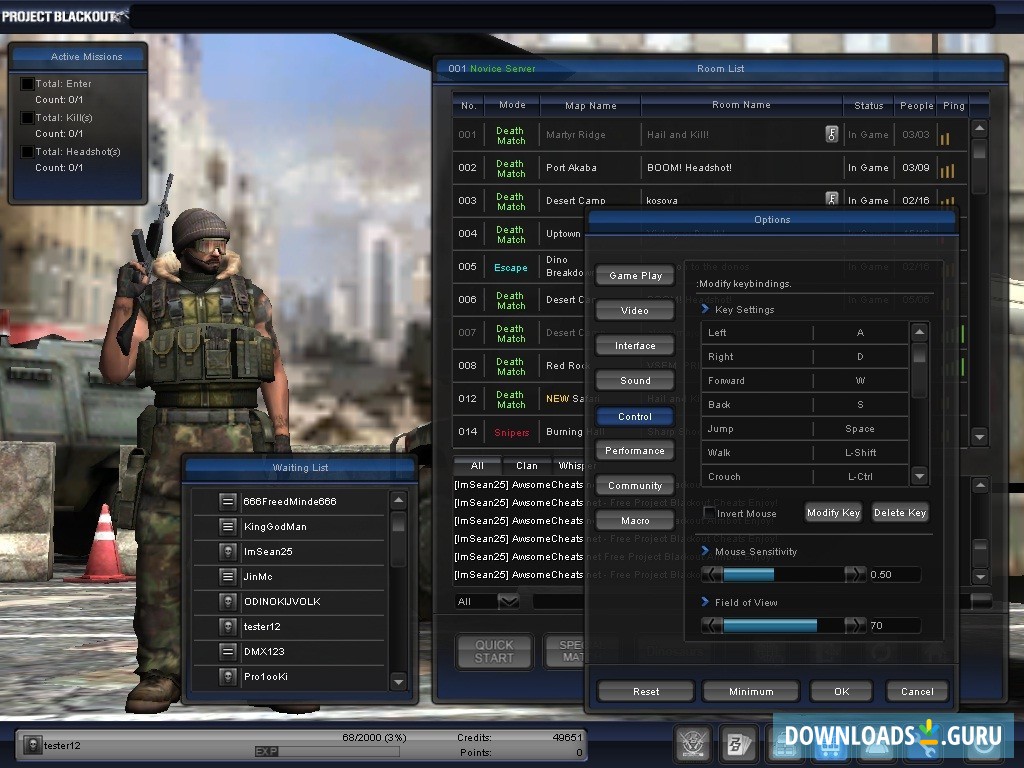Open the All chat filter dropdown
Screen dimensions: 1024x768
tap(508, 601)
